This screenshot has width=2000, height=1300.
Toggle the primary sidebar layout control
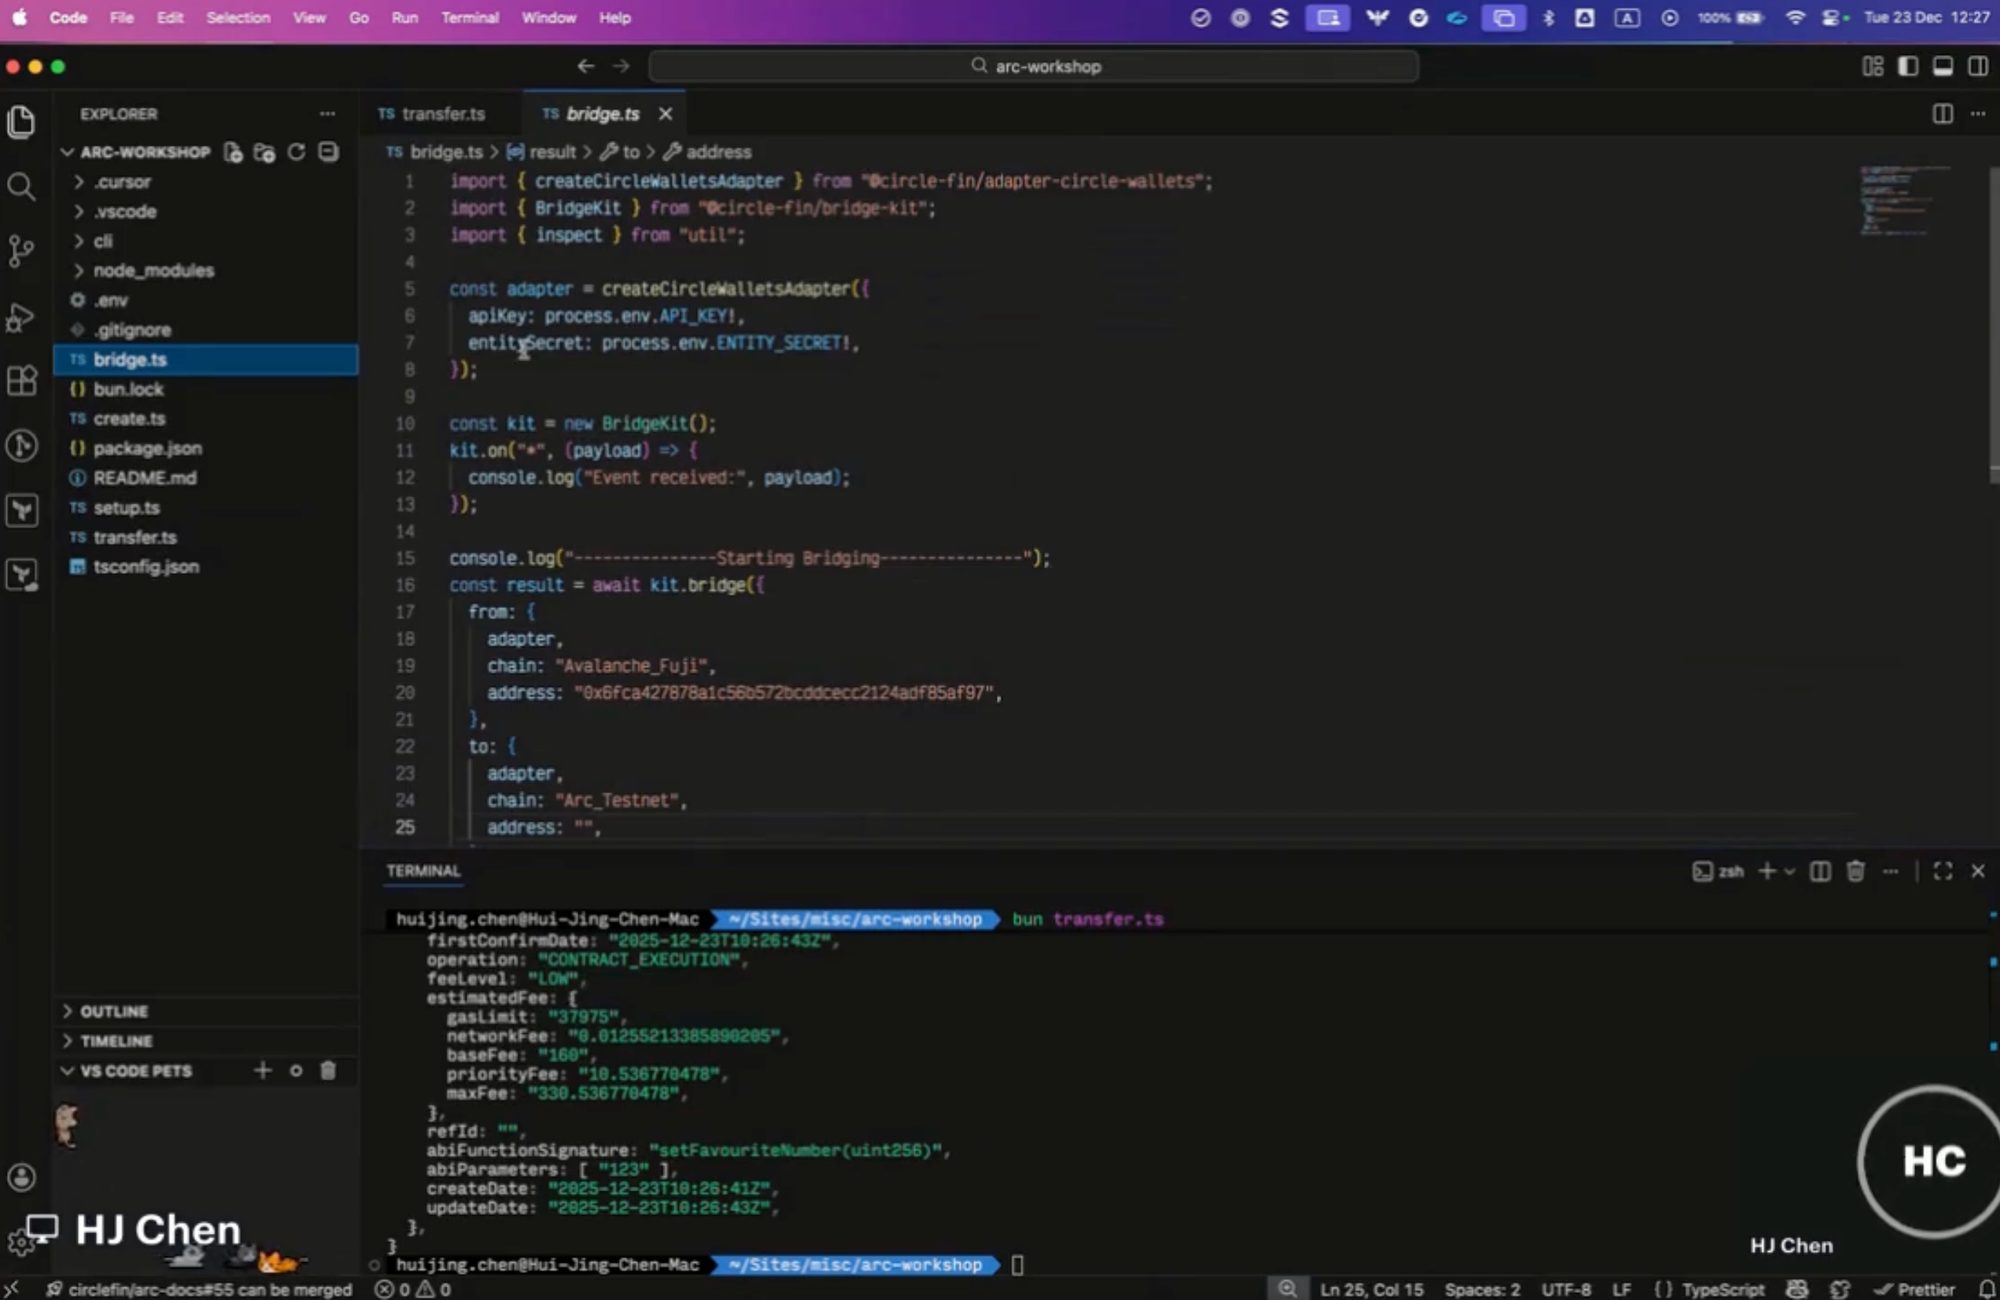1908,66
